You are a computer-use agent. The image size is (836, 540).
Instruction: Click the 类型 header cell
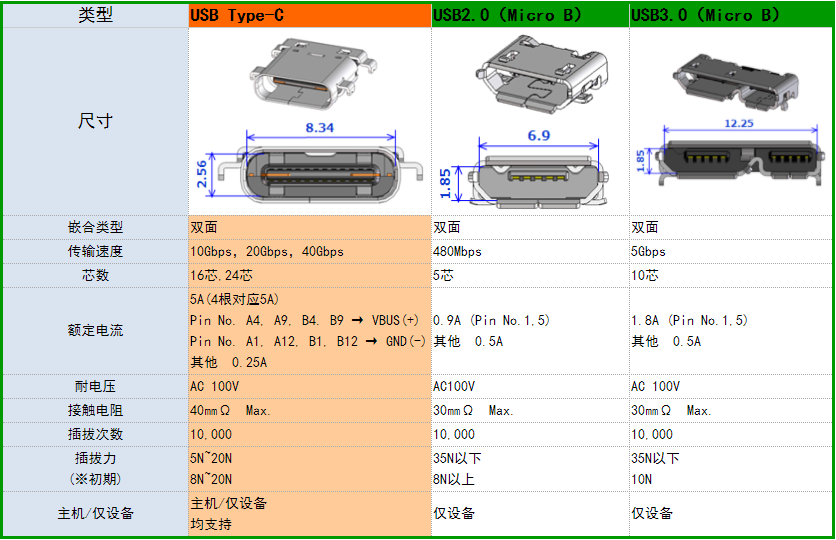(x=95, y=15)
